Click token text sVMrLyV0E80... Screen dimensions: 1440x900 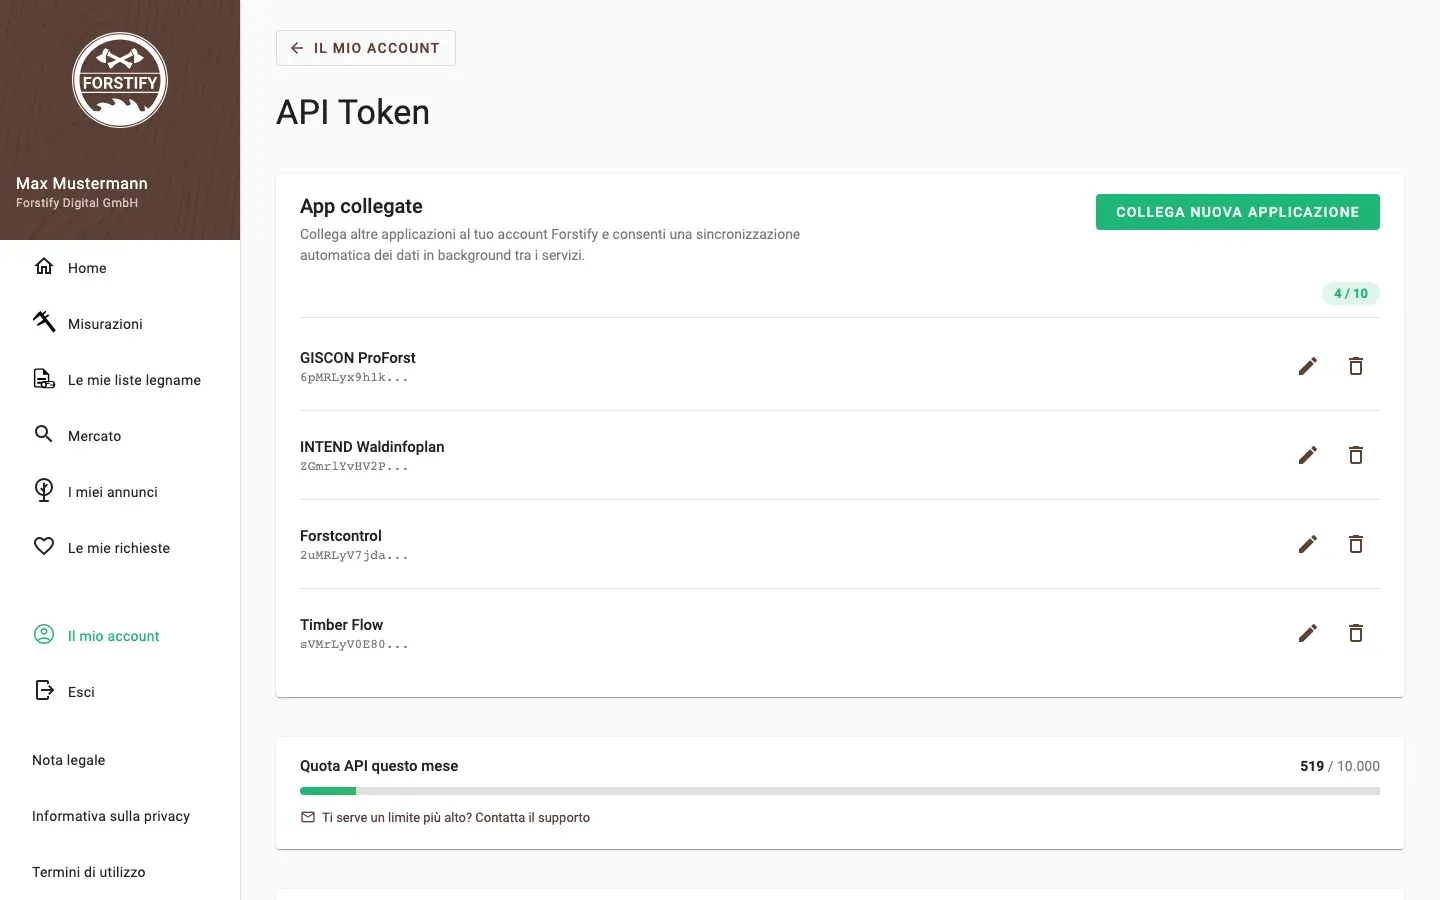[x=354, y=645]
